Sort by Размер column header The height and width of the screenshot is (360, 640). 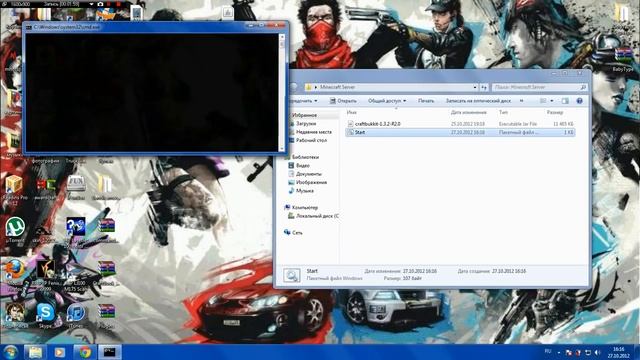[x=555, y=112]
